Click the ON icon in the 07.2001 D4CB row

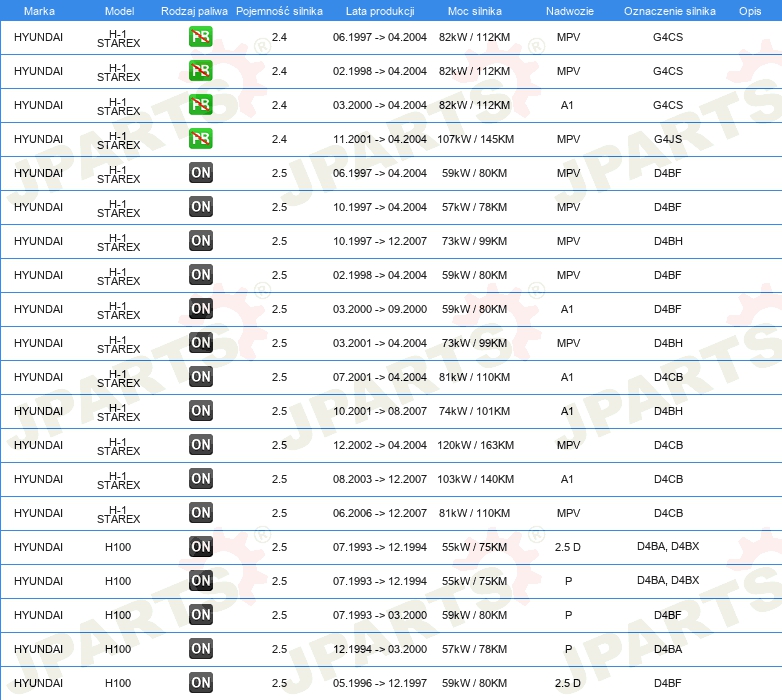tap(201, 376)
